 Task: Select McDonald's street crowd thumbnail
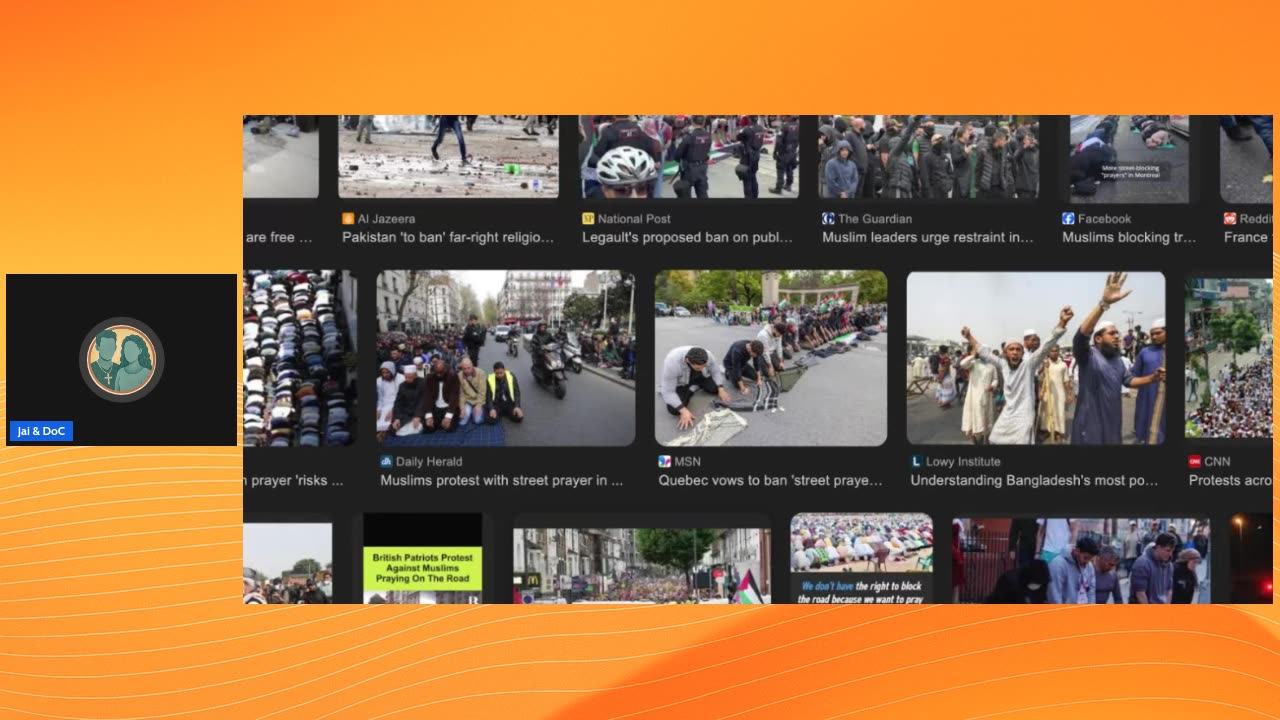(x=642, y=565)
